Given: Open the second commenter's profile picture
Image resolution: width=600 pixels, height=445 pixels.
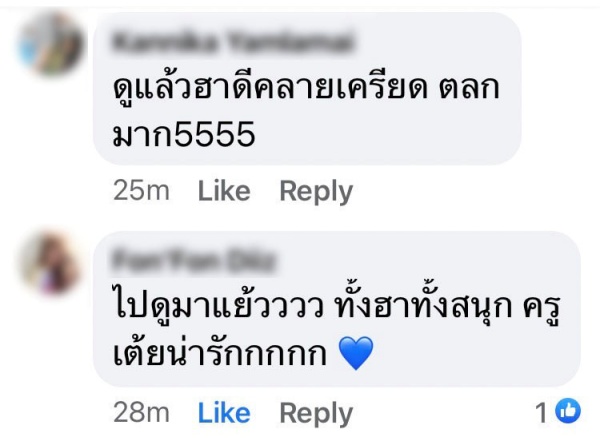Looking at the screenshot, I should tap(51, 263).
